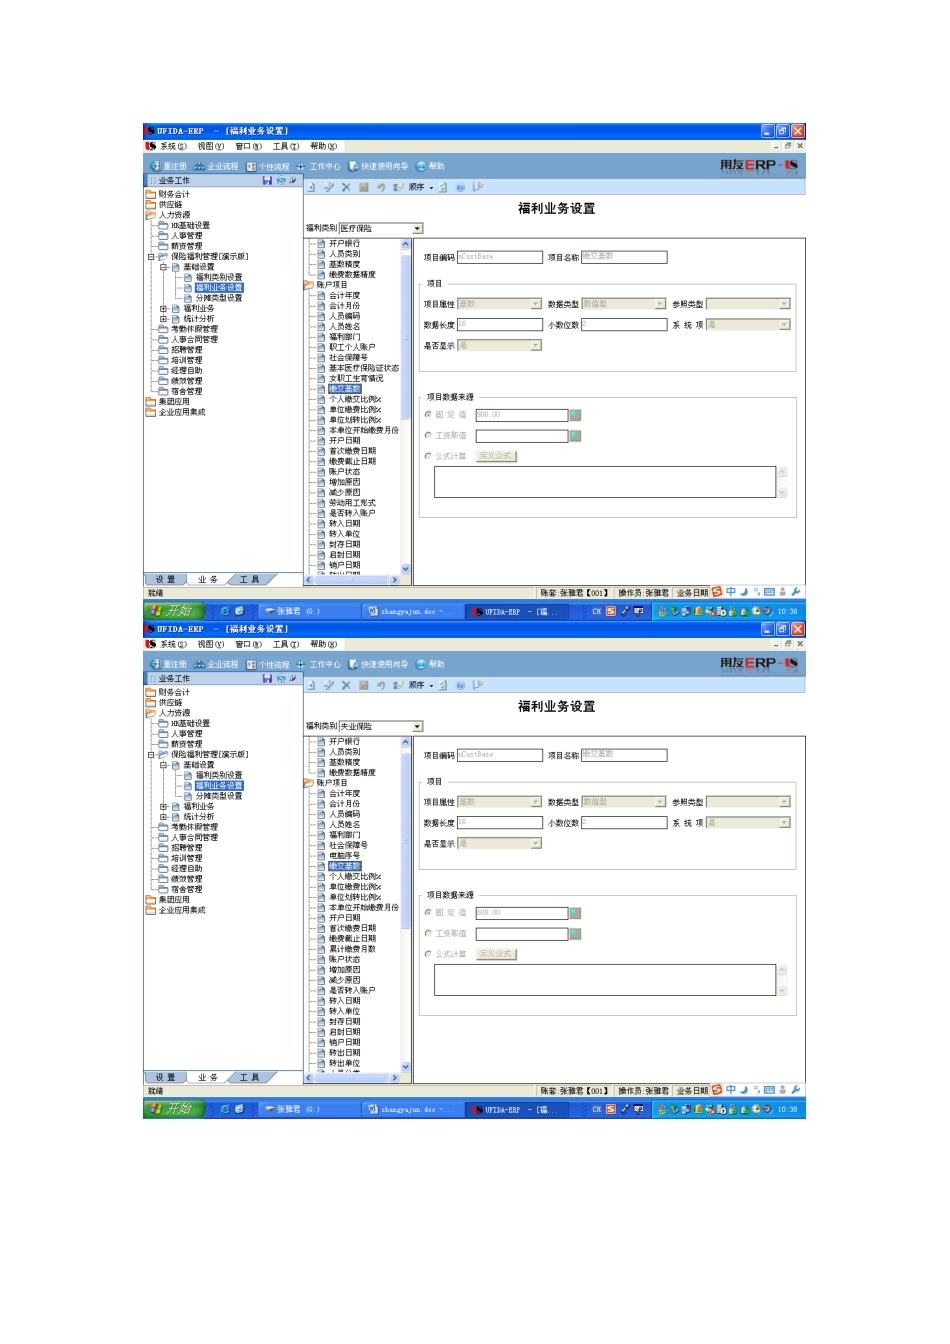The height and width of the screenshot is (1344, 950).
Task: Click save disk icon in 医疗保险 window toolbar
Action: (x=363, y=187)
